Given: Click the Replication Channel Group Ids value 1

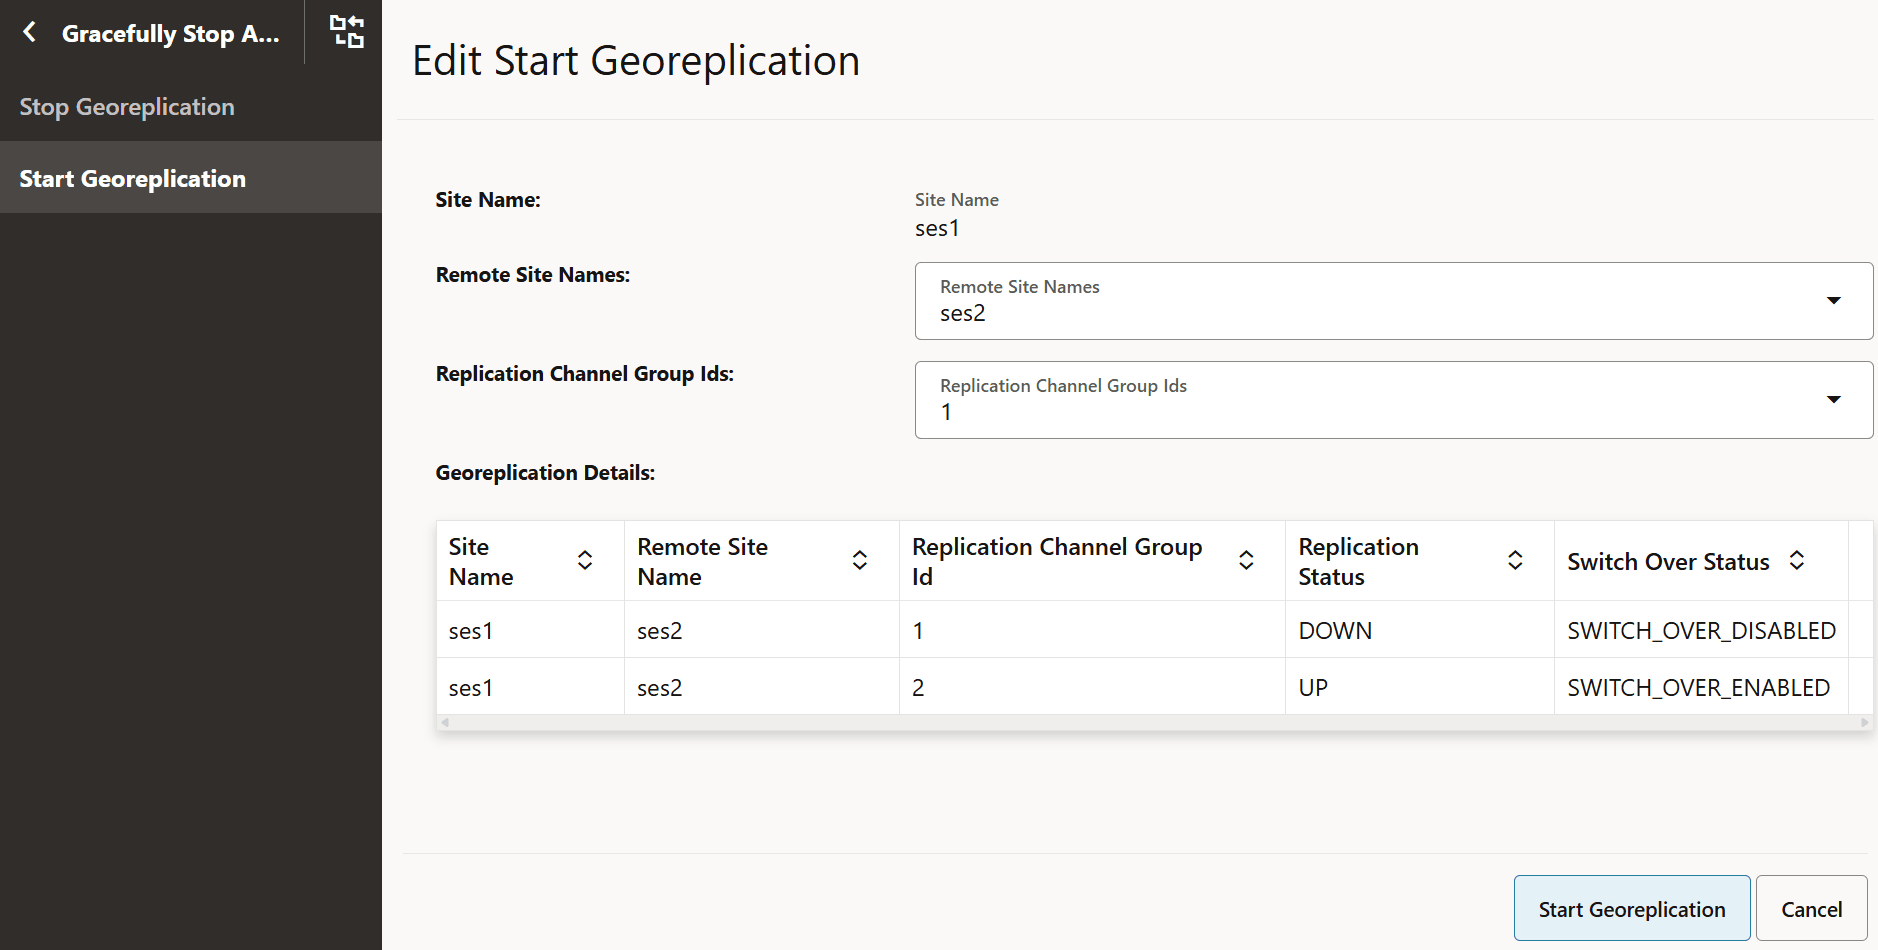Looking at the screenshot, I should point(946,412).
